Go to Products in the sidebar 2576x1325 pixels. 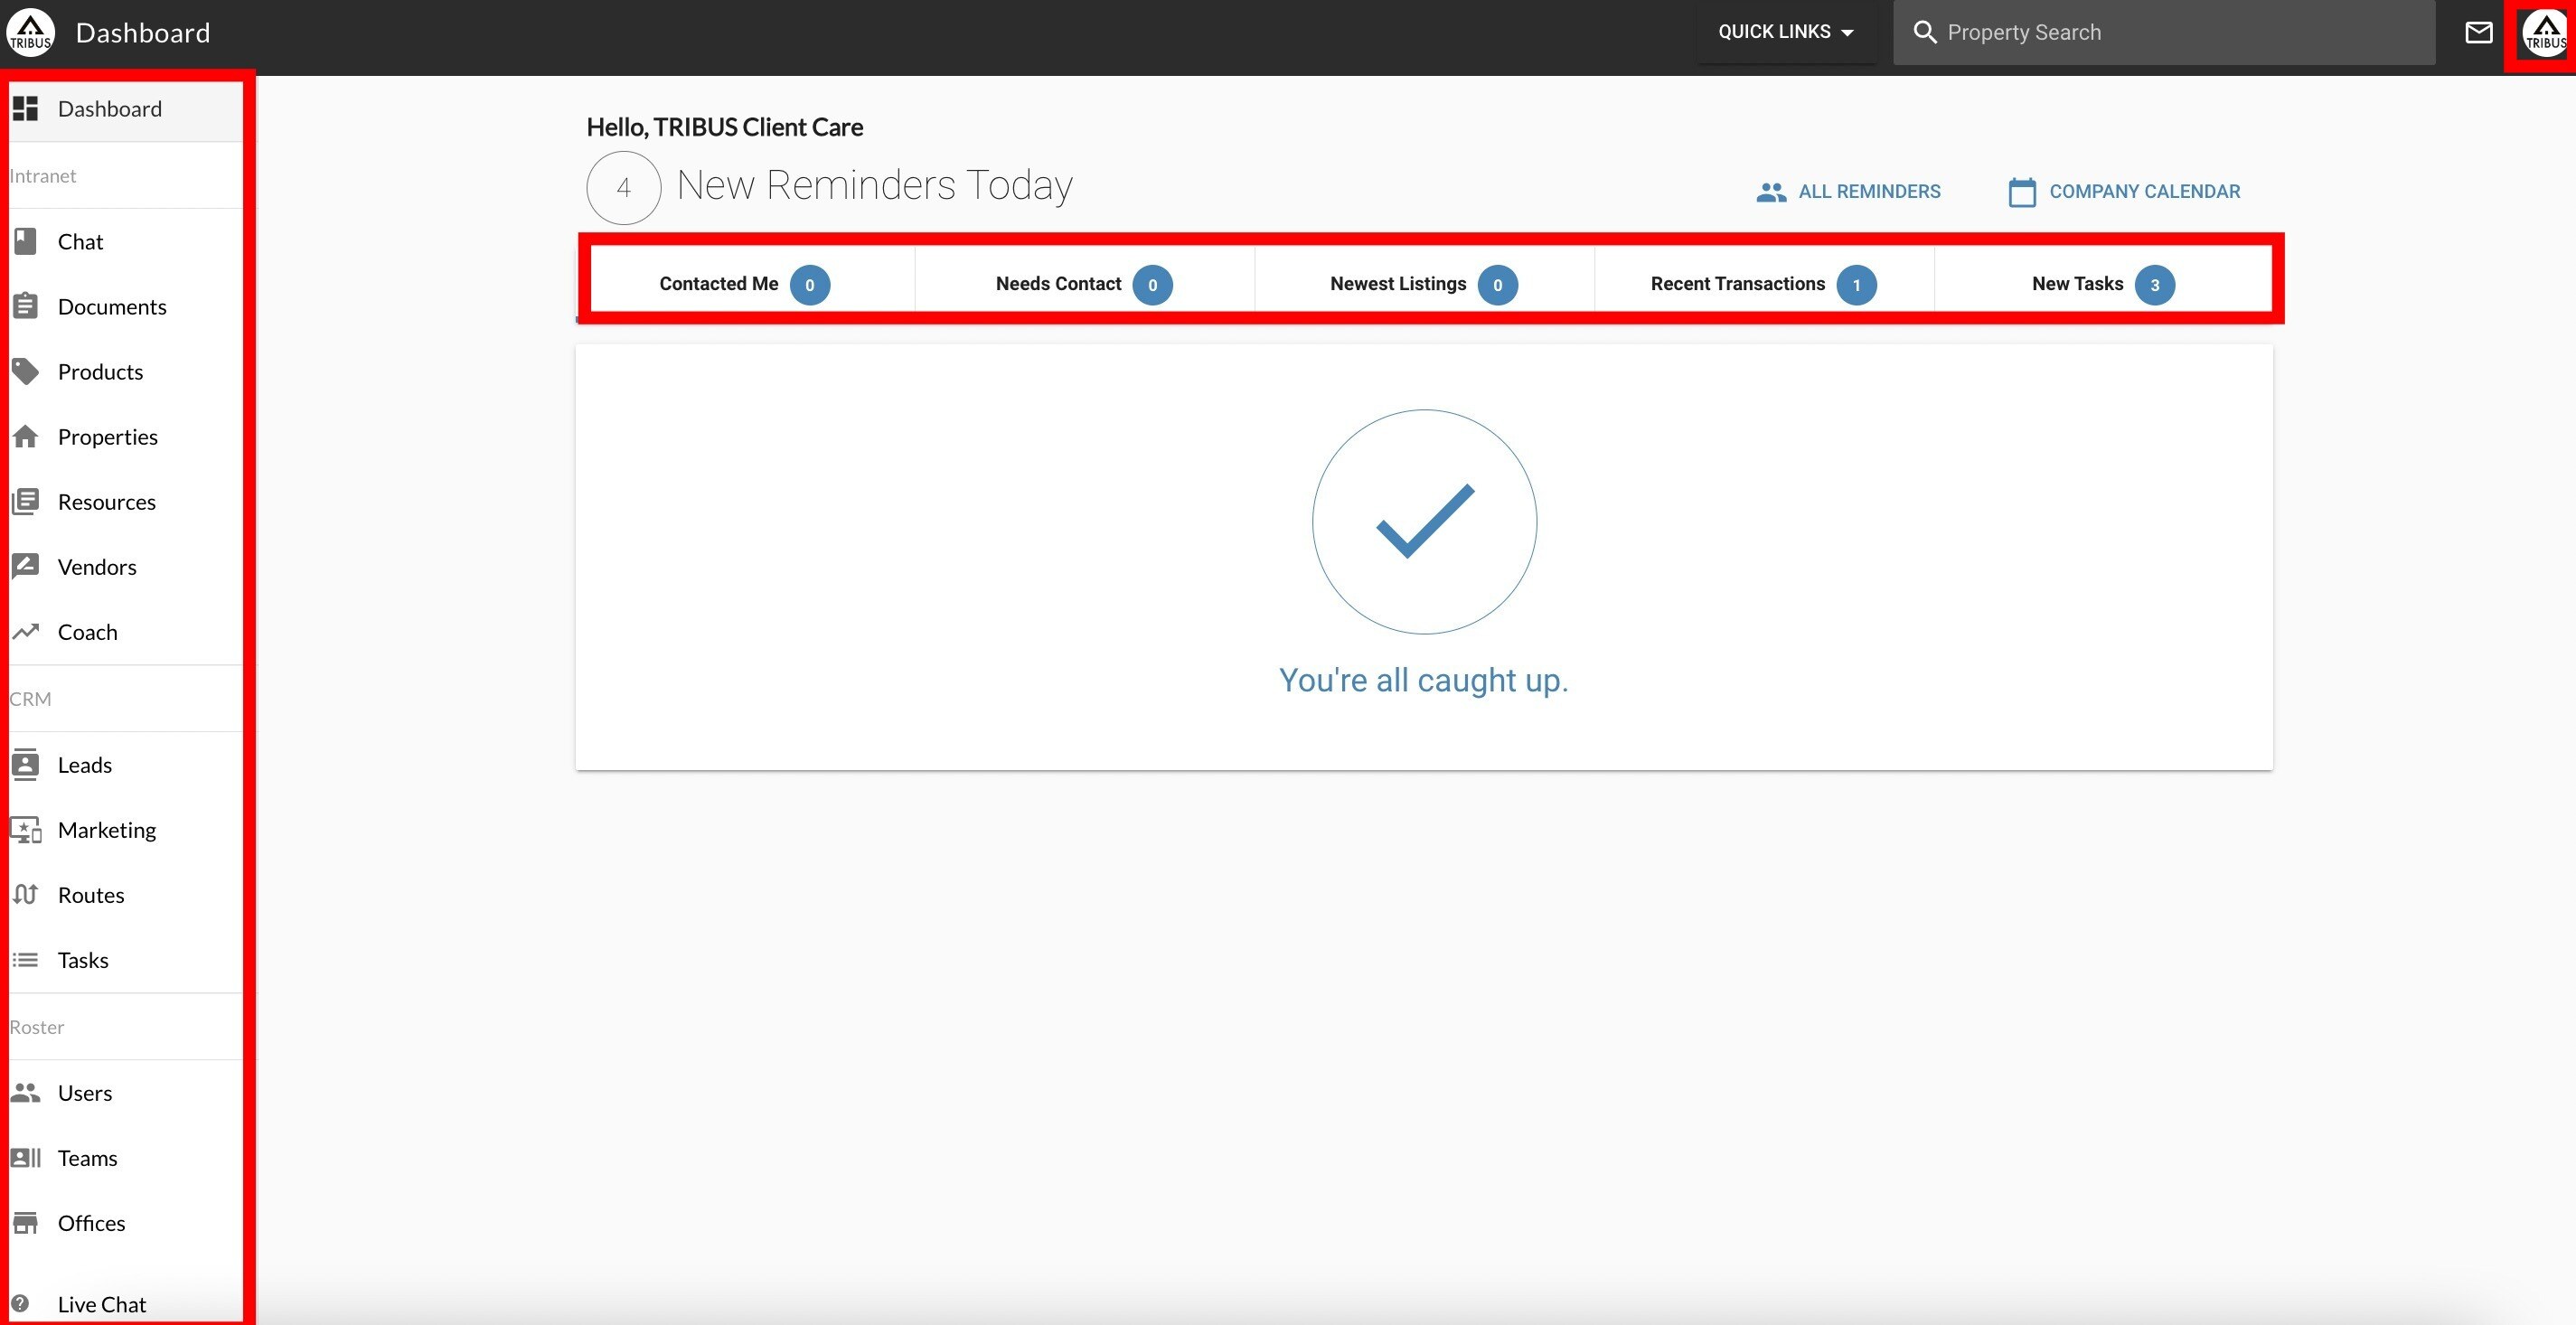tap(126, 371)
